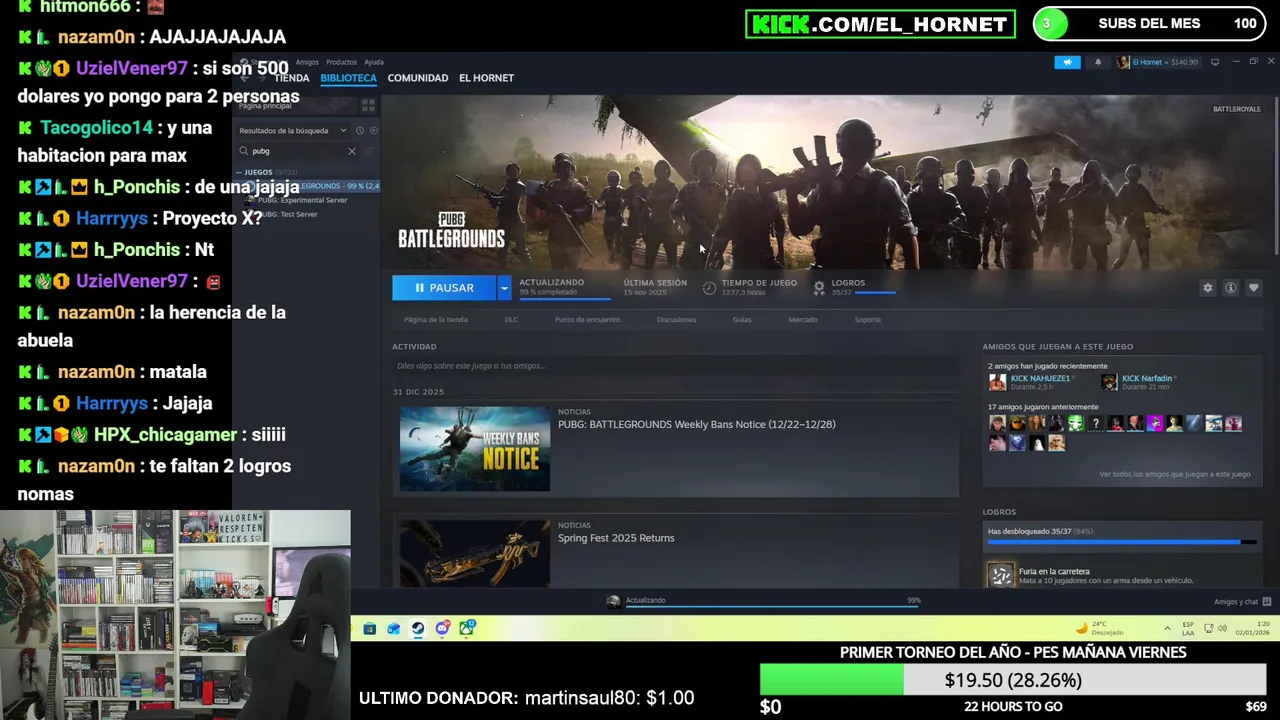The height and width of the screenshot is (720, 1280).
Task: Open the Guías link
Action: coord(742,320)
